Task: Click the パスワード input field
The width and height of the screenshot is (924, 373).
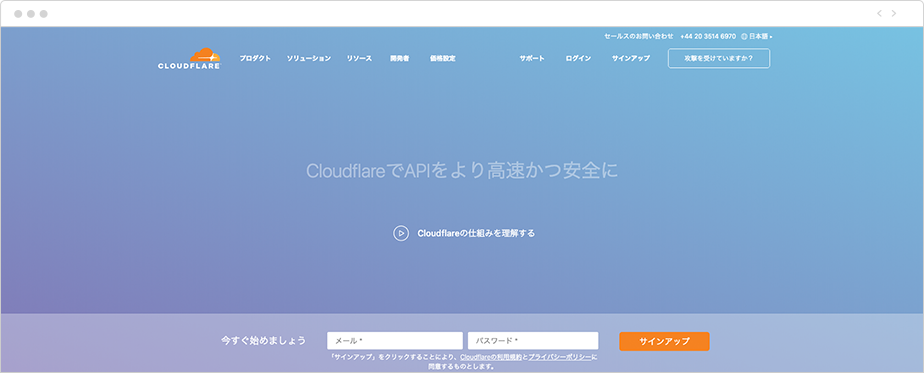Action: [533, 341]
